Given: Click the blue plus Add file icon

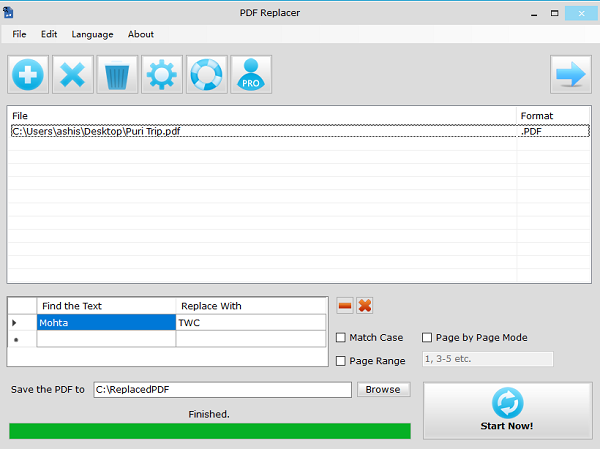Looking at the screenshot, I should coord(28,74).
